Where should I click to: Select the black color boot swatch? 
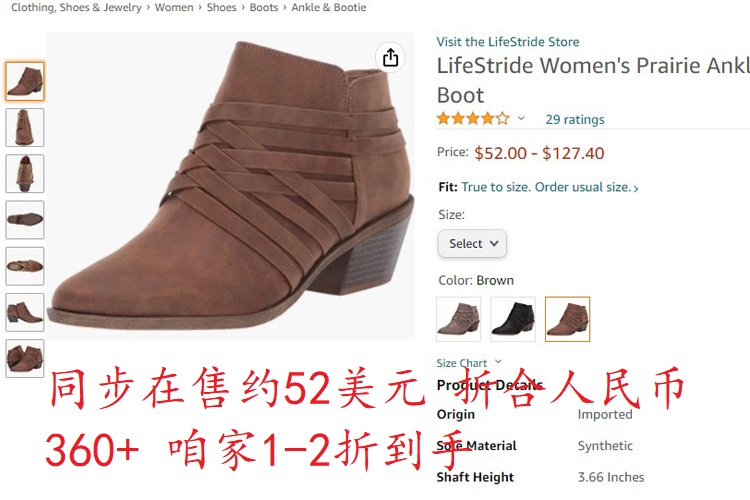513,319
